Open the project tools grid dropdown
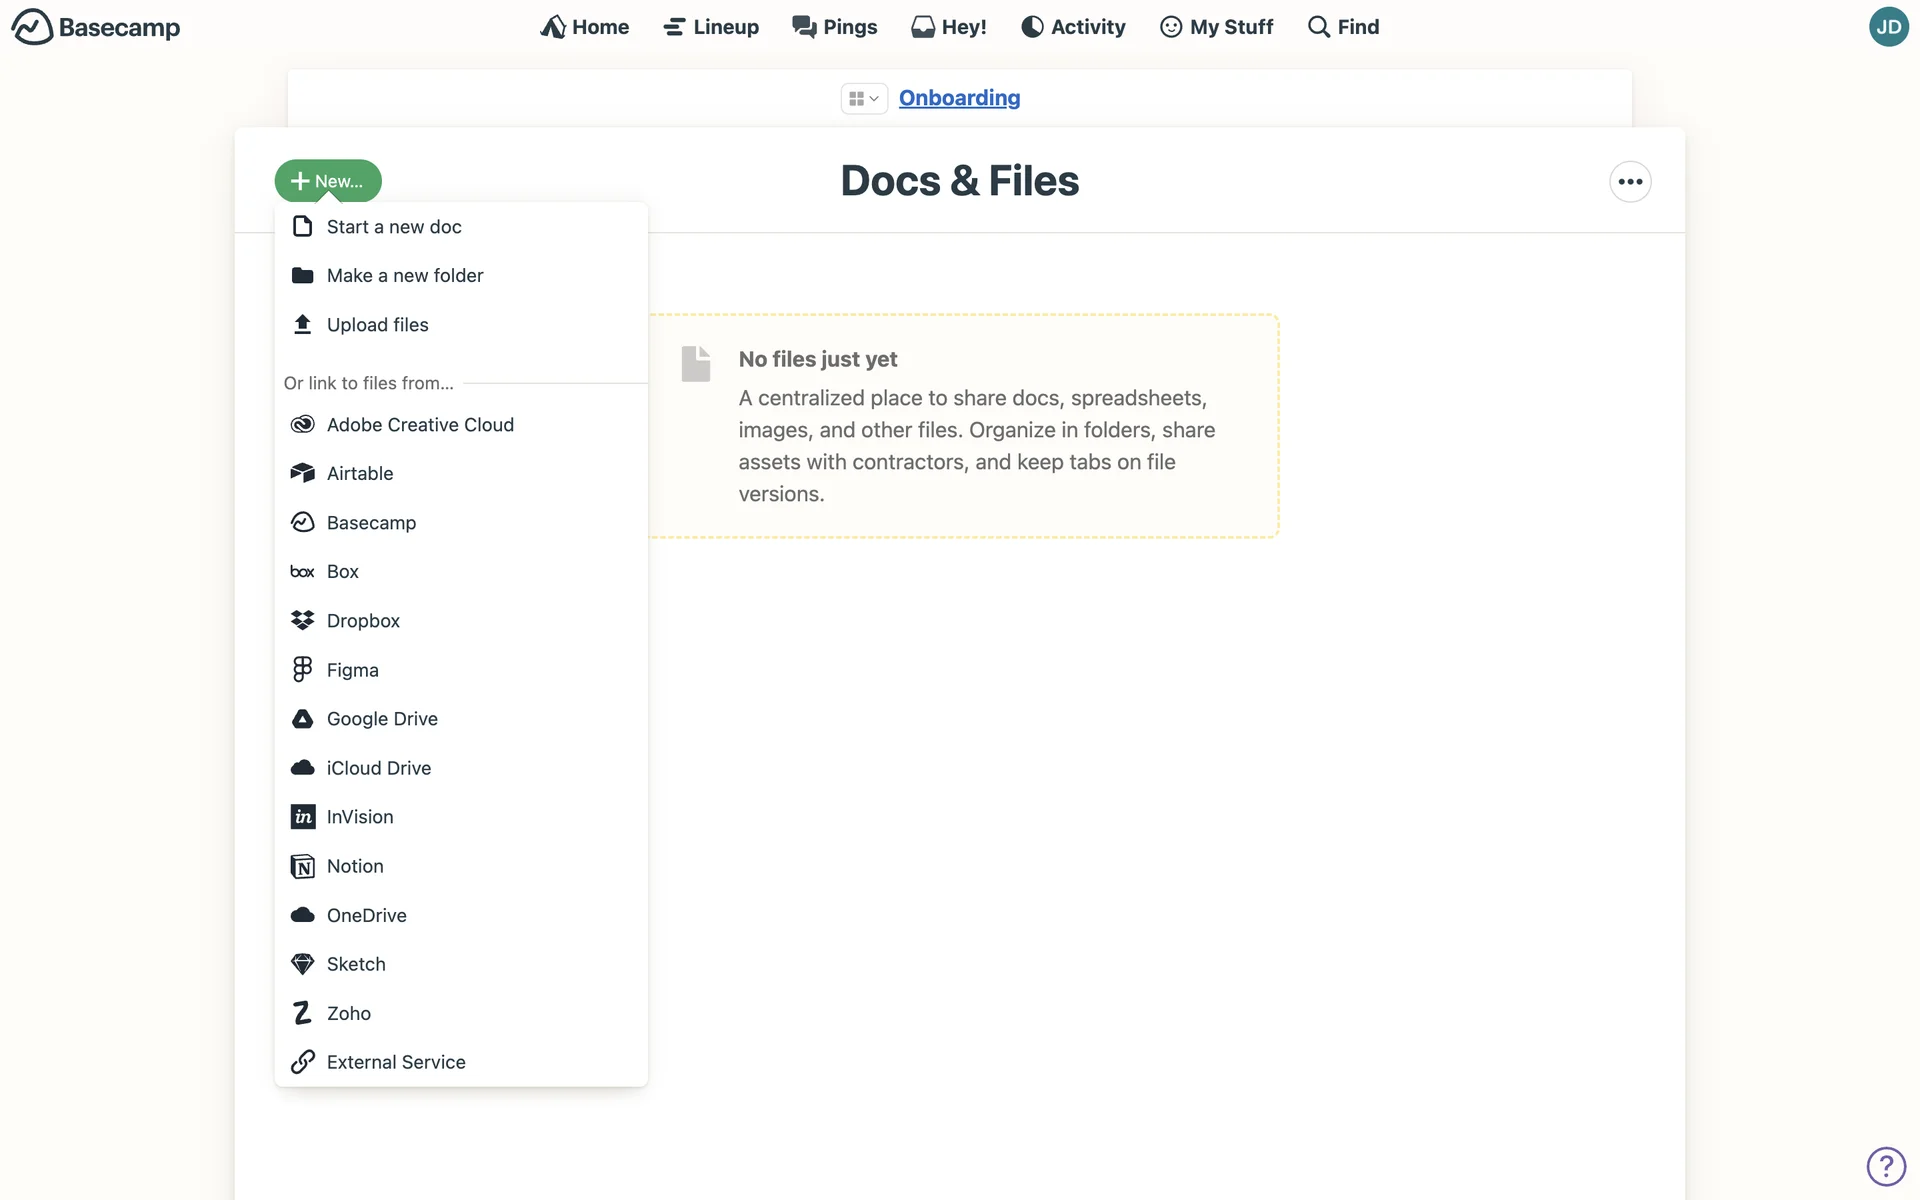1920x1200 pixels. [x=863, y=98]
